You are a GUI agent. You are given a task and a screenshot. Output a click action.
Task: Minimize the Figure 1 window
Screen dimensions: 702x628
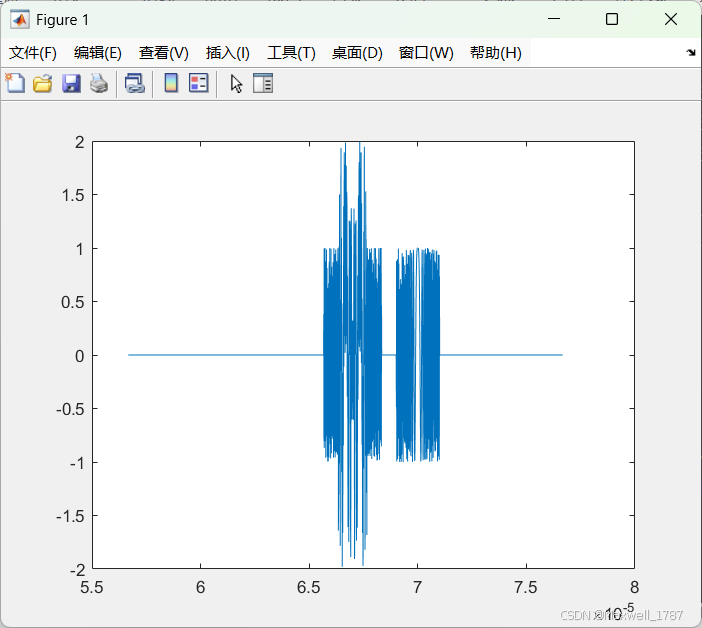pos(554,19)
